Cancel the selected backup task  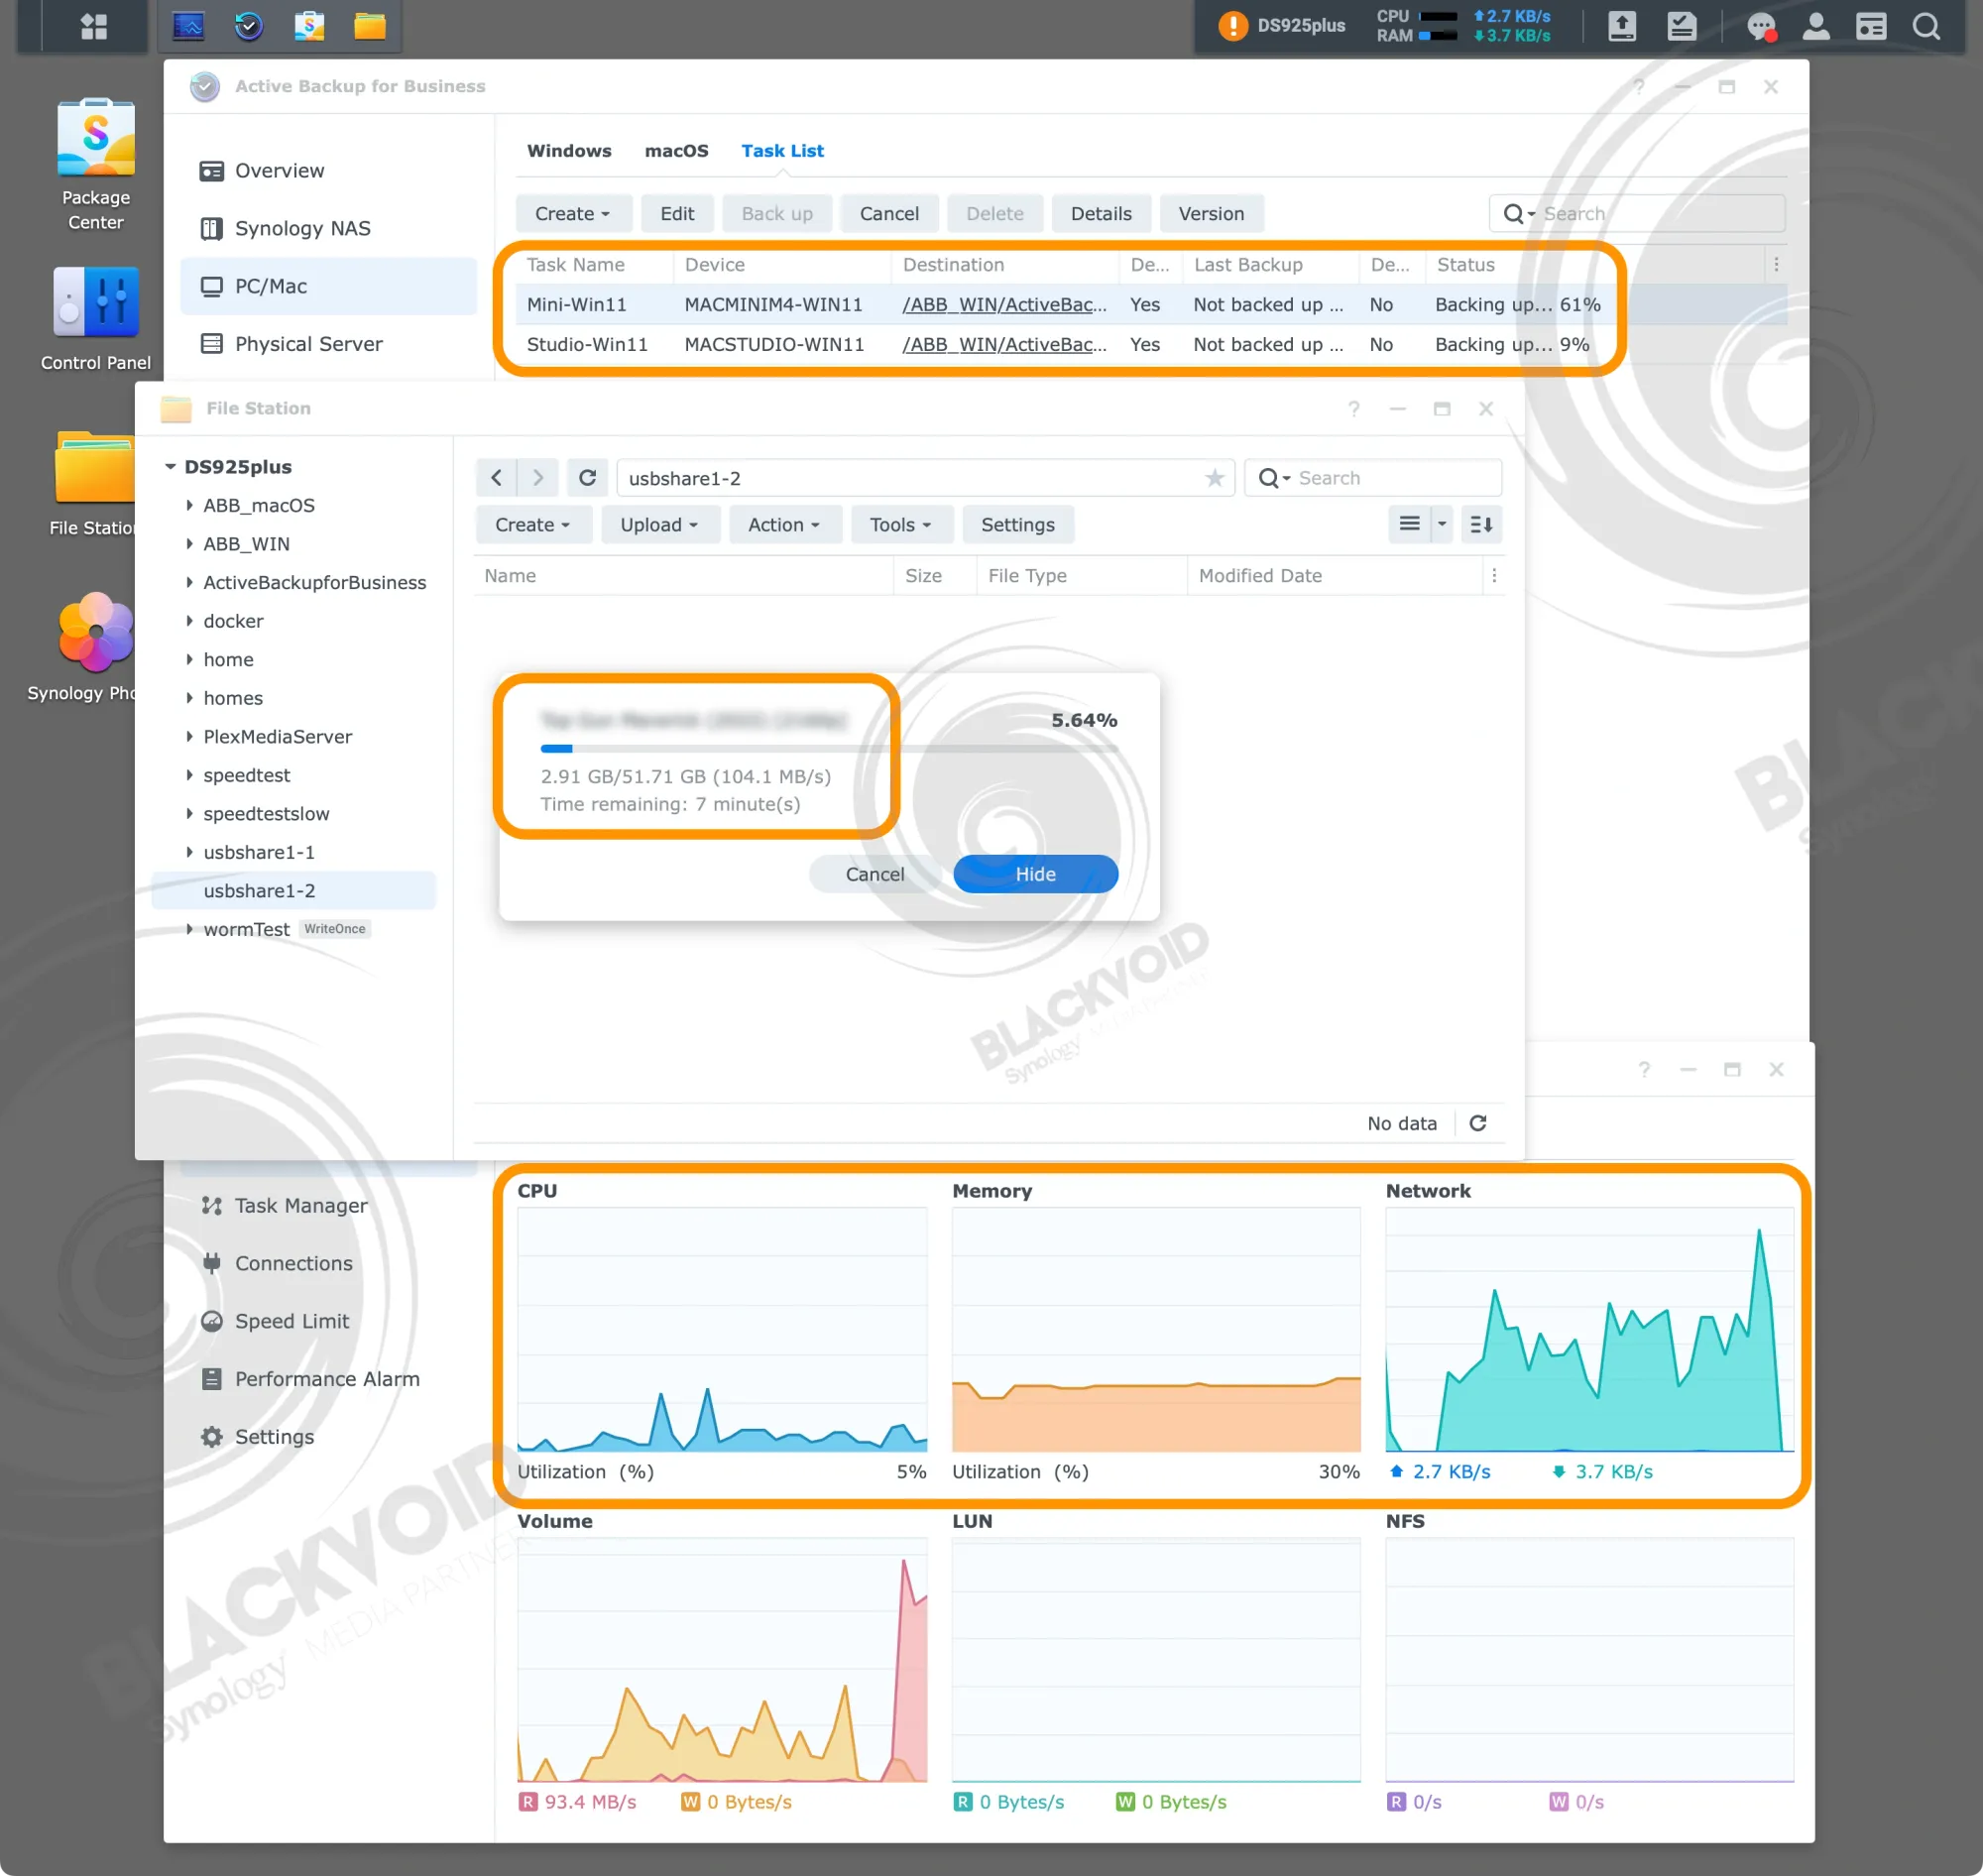889,214
